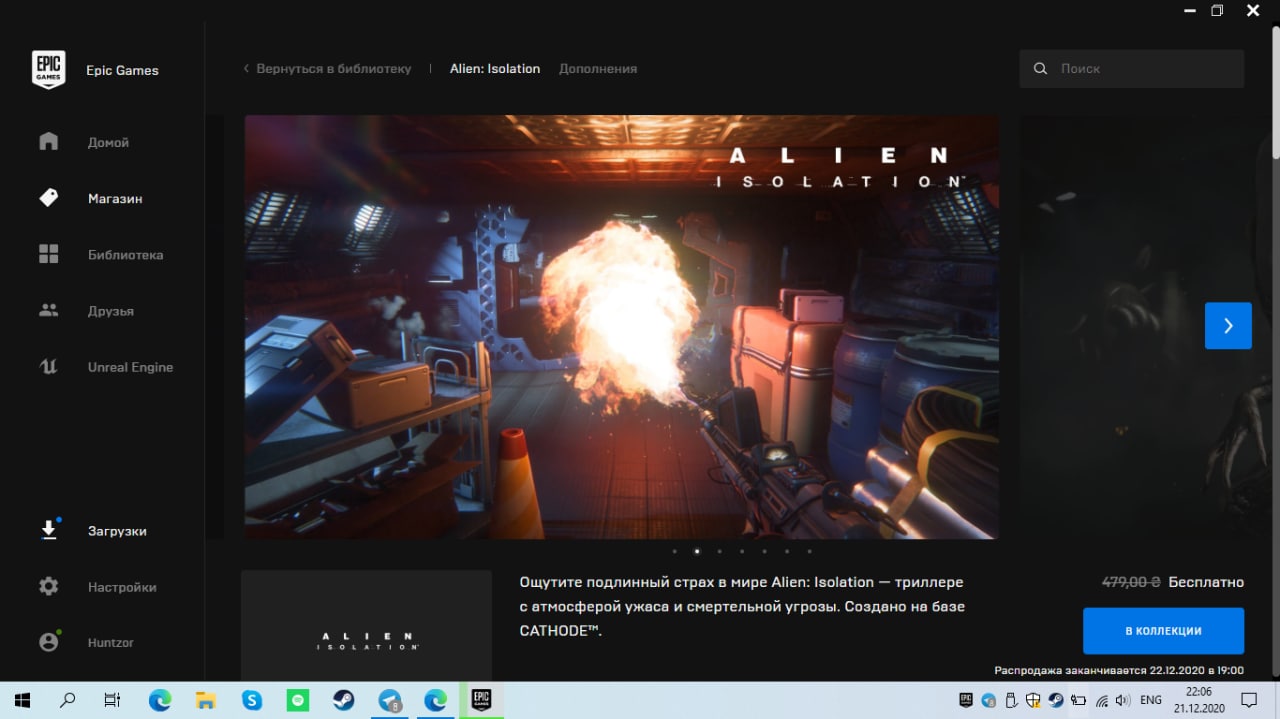Image resolution: width=1280 pixels, height=719 pixels.
Task: Open Steam from the taskbar
Action: point(343,700)
